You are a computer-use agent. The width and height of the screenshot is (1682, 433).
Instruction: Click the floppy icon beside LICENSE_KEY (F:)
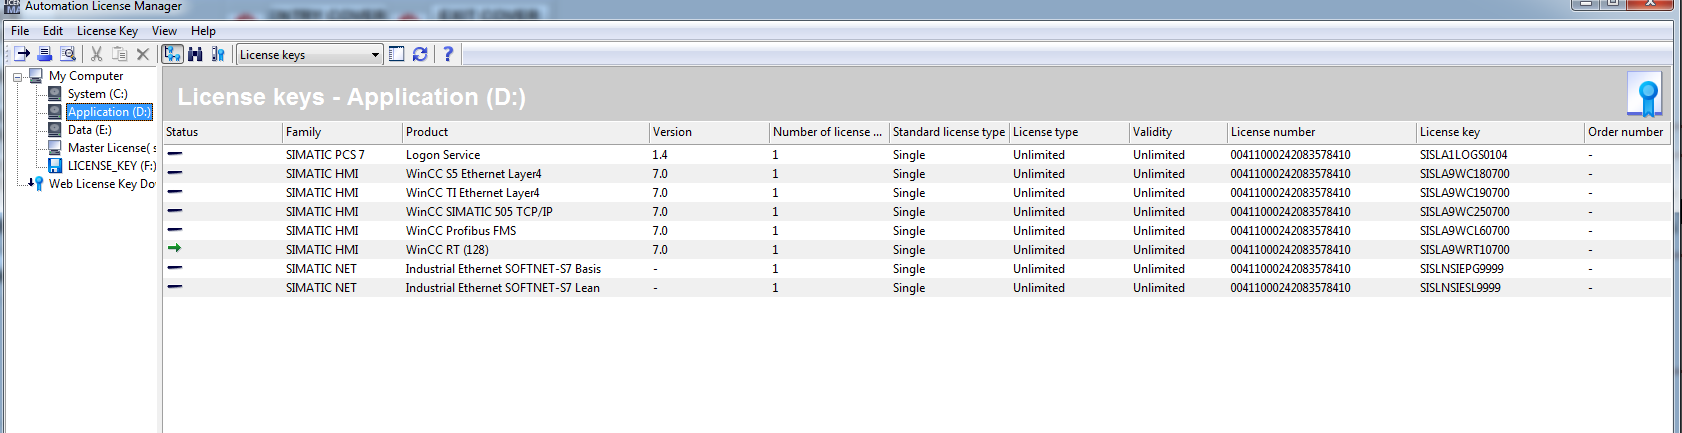56,165
